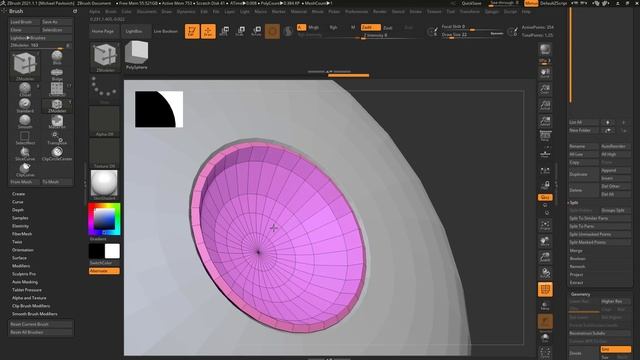The height and width of the screenshot is (360, 640).
Task: Open the current brush thumbnail ZModeler
Action: (105, 57)
